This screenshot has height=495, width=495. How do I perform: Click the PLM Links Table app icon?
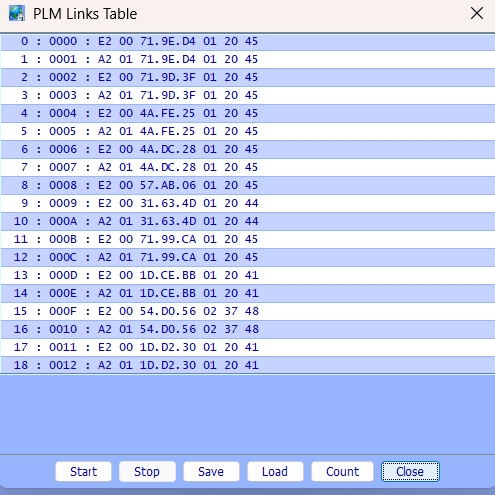pos(17,14)
